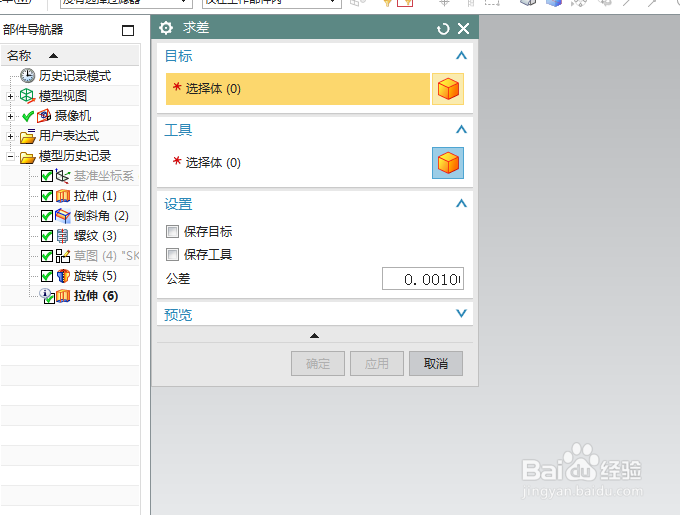Click the 拉伸 (1) extrude icon
The width and height of the screenshot is (680, 515).
[63, 196]
